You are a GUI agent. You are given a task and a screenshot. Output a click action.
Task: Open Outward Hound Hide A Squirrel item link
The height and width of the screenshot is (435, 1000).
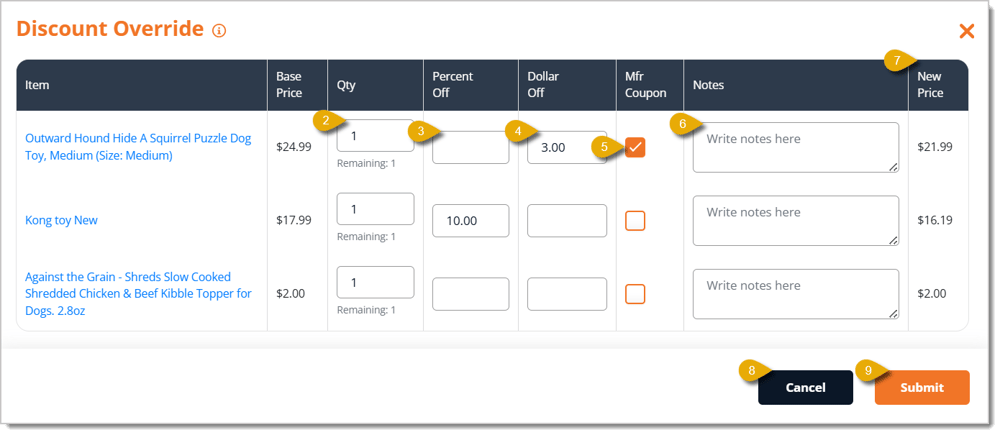(138, 147)
